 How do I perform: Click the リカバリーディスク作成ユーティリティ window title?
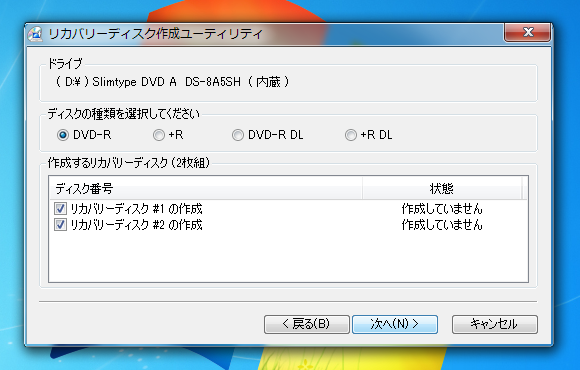155,34
